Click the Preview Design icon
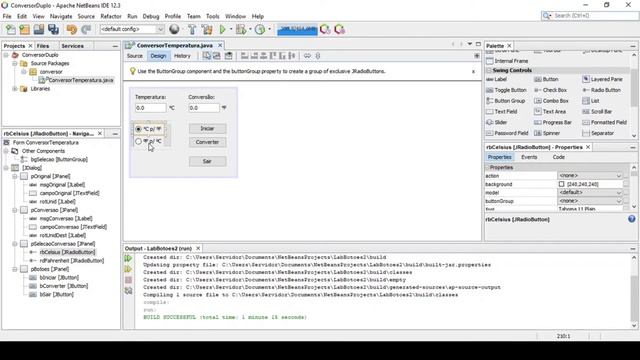The image size is (640, 360). [229, 56]
